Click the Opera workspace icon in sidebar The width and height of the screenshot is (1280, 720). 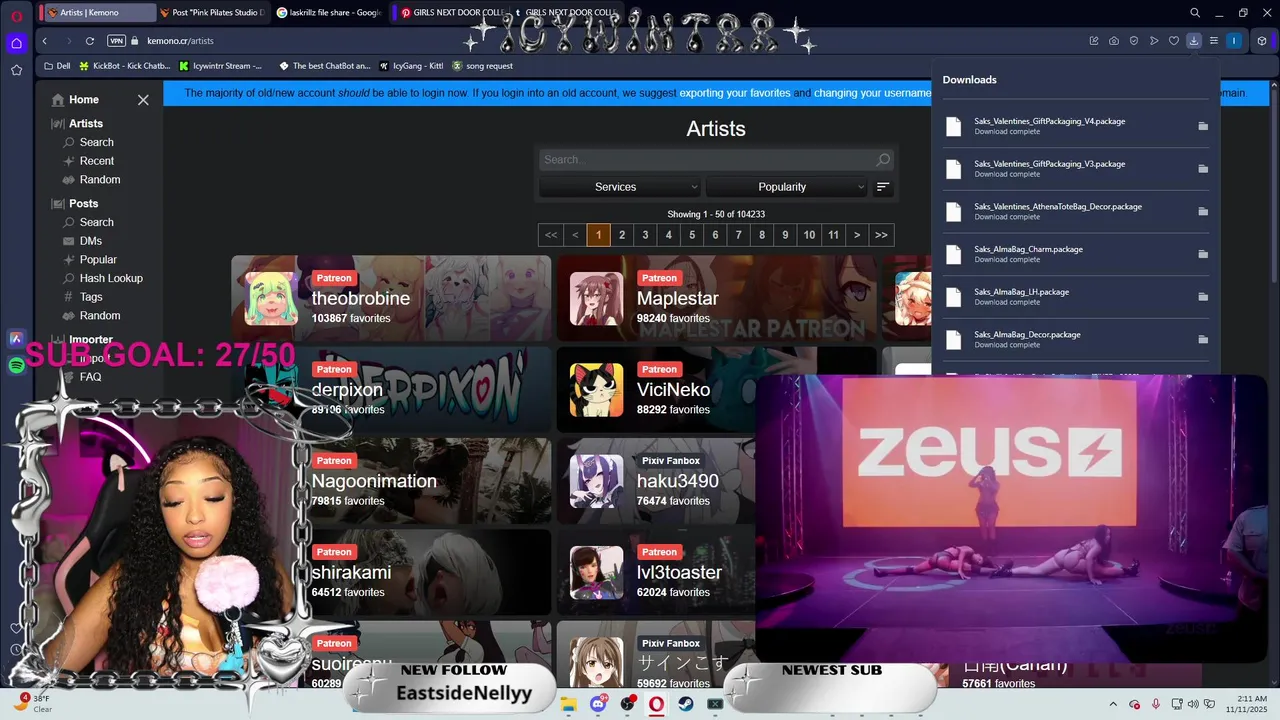point(16,42)
